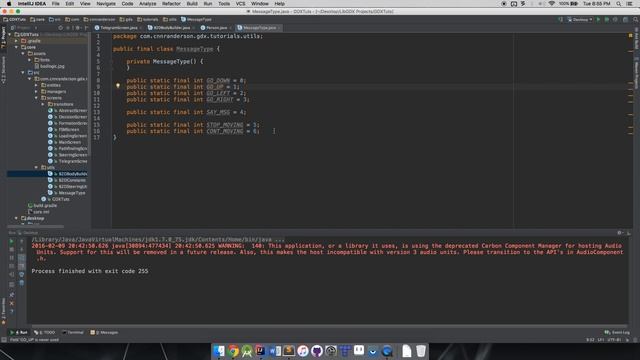Screen dimensions: 640x360
Task: Click the Wi-Fi status icon in menu bar
Action: 551,4
